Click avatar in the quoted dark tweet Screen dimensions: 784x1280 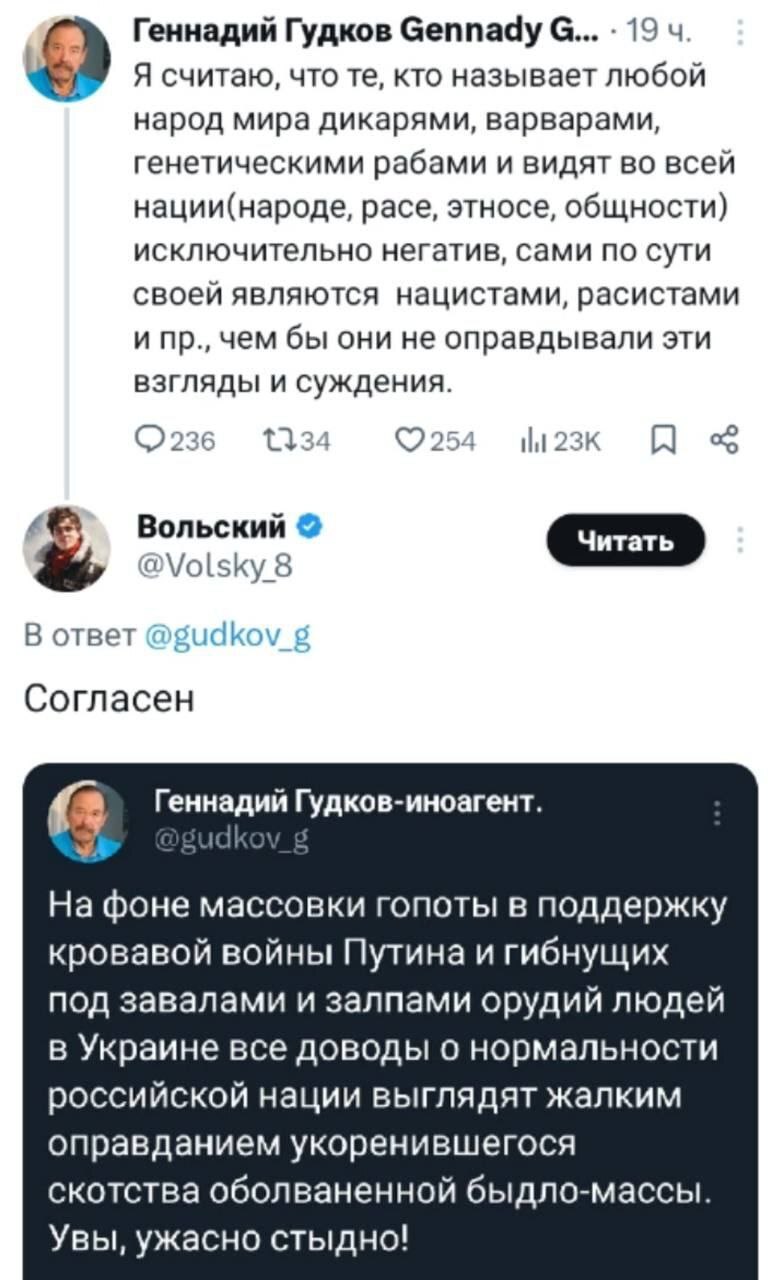pos(88,820)
